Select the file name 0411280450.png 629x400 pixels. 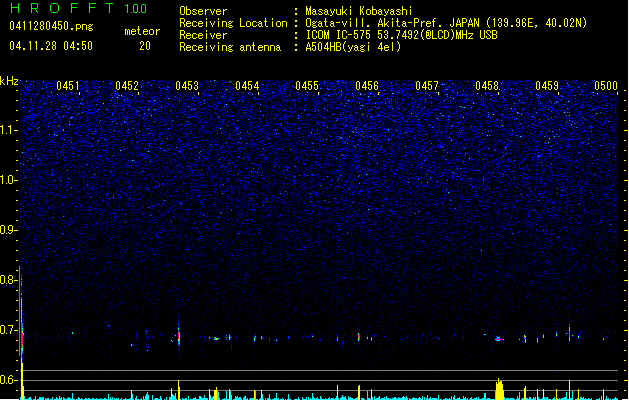[51, 26]
